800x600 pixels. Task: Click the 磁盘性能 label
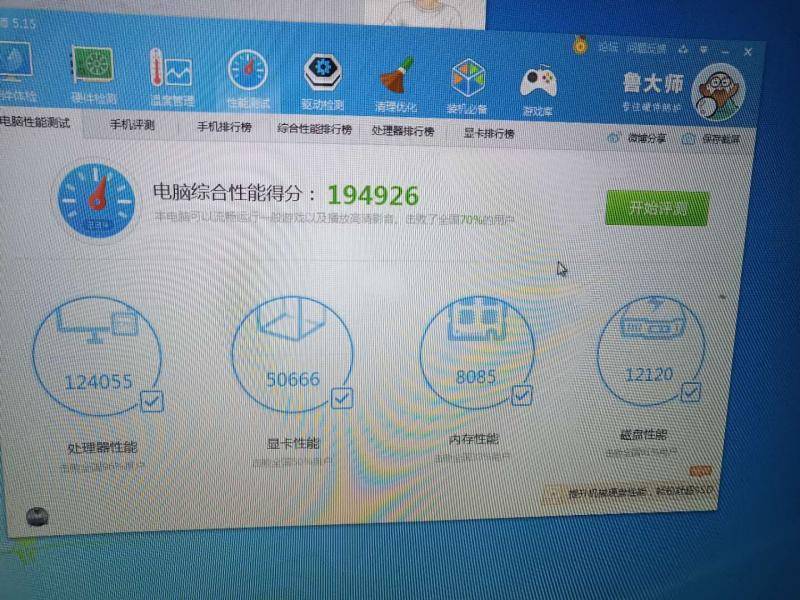point(643,435)
